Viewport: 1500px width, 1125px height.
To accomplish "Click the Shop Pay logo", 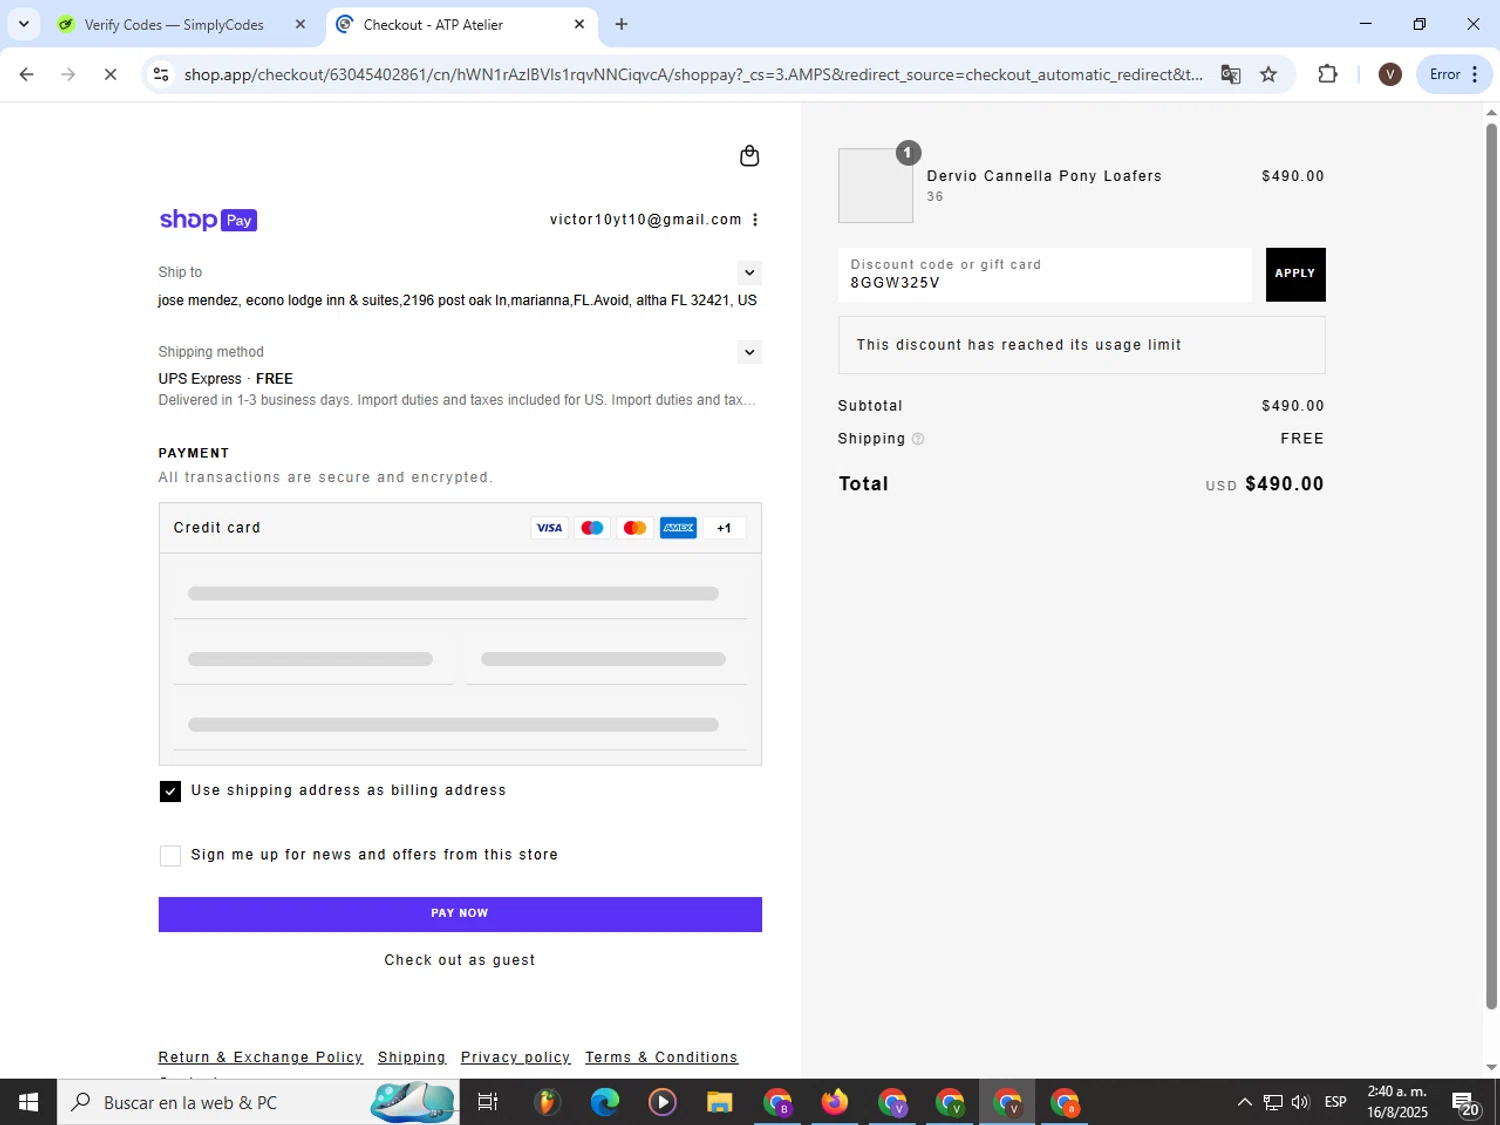I will (208, 220).
